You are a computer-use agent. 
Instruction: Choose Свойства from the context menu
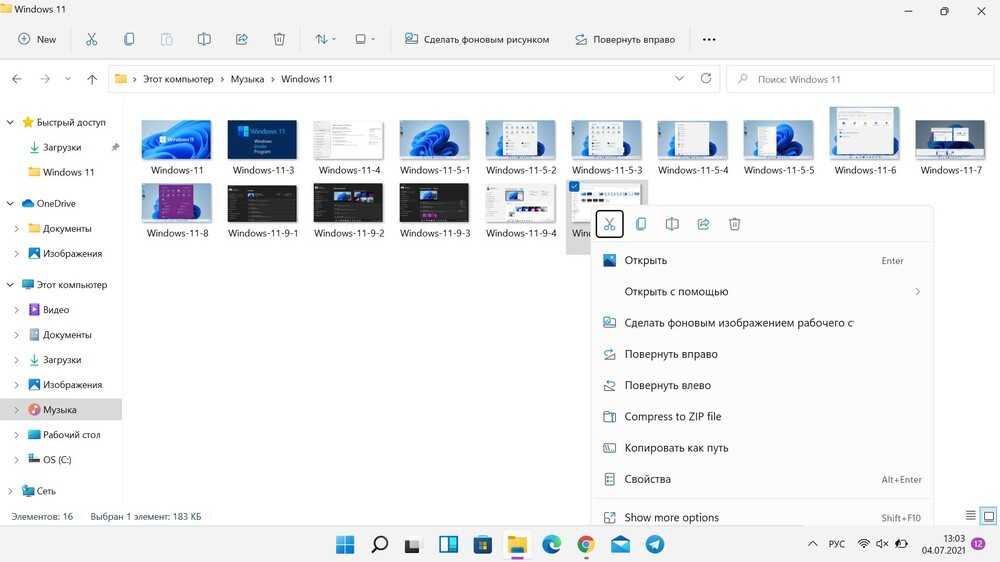[x=647, y=479]
